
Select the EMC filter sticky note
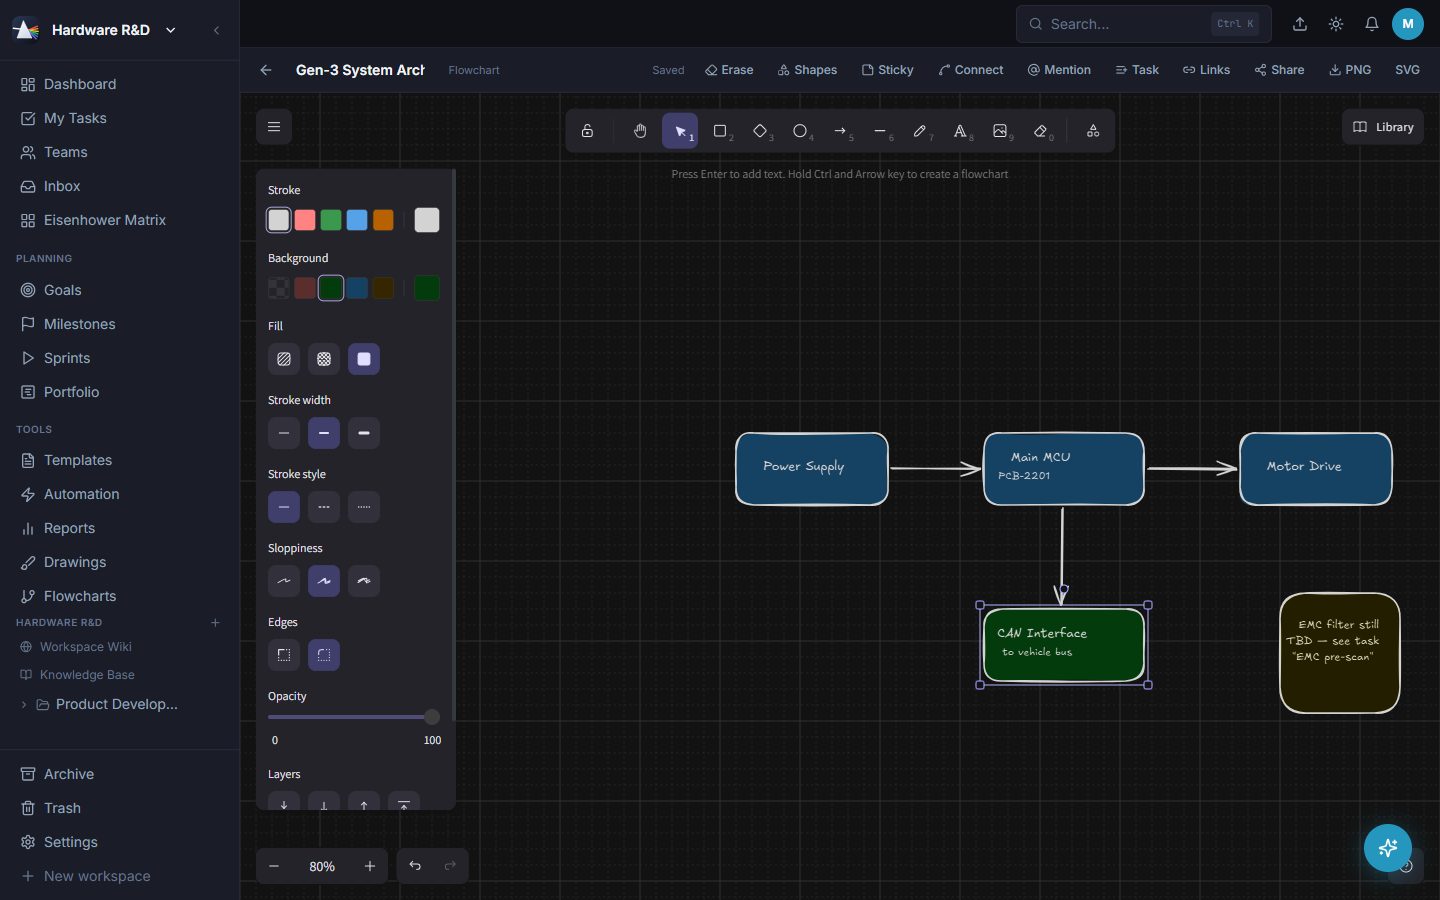pyautogui.click(x=1340, y=653)
